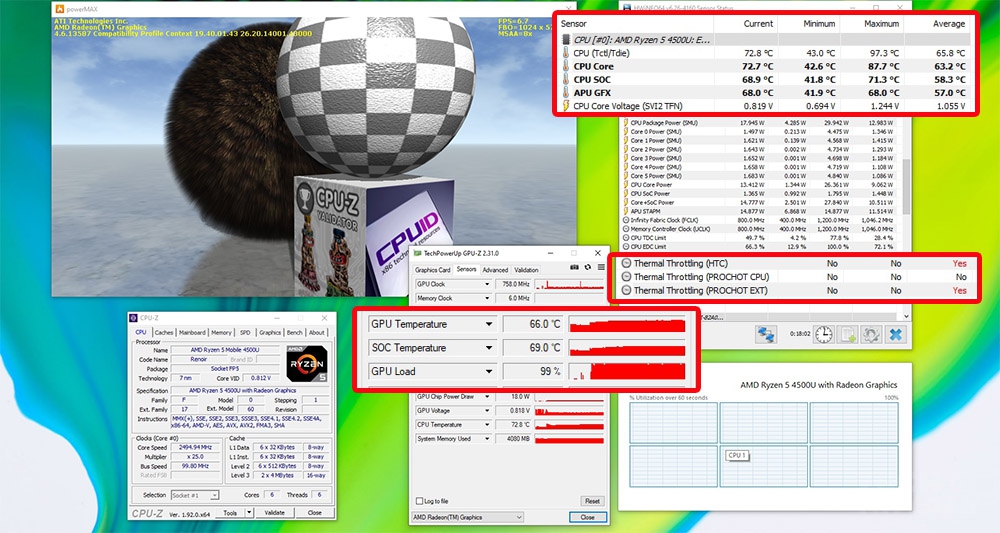Click the Tools button in CPU-Z
Viewport: 1000px width, 533px height.
click(x=230, y=513)
